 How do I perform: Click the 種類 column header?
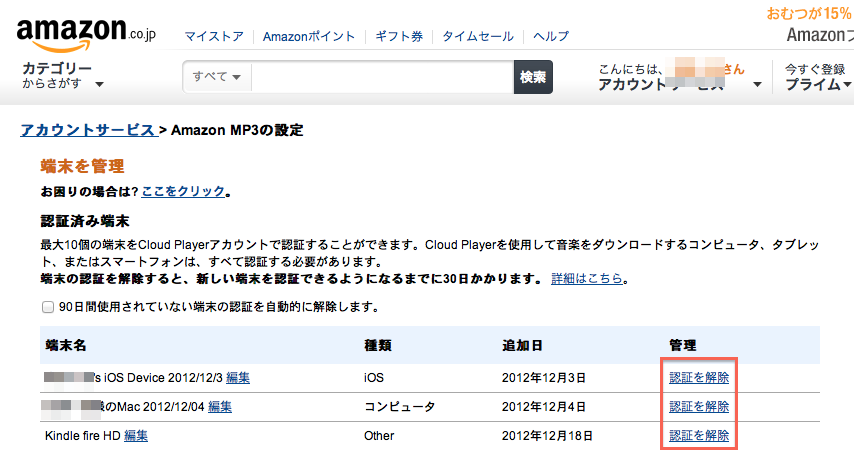pos(378,345)
